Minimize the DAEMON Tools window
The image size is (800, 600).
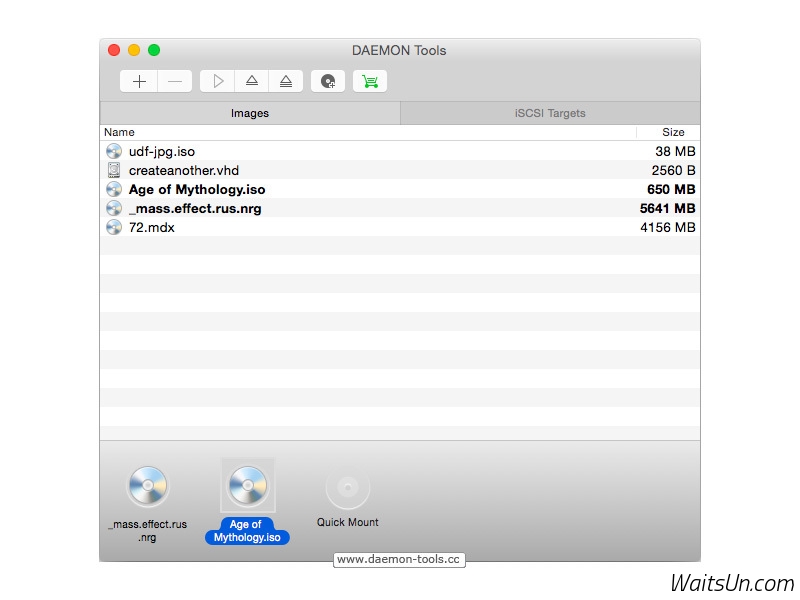coord(134,50)
